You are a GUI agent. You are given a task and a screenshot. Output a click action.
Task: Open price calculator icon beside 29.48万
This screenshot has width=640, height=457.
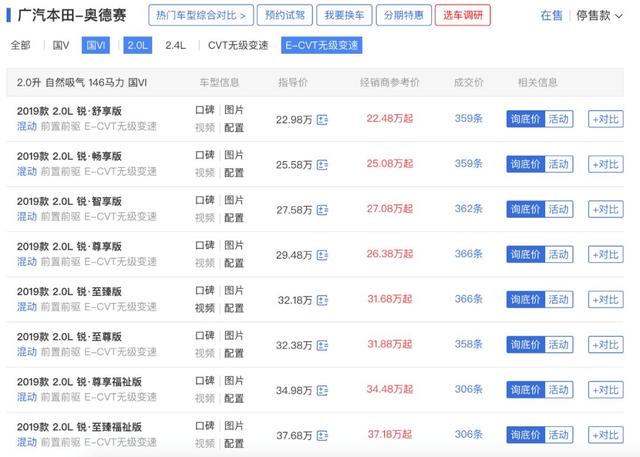coord(322,255)
